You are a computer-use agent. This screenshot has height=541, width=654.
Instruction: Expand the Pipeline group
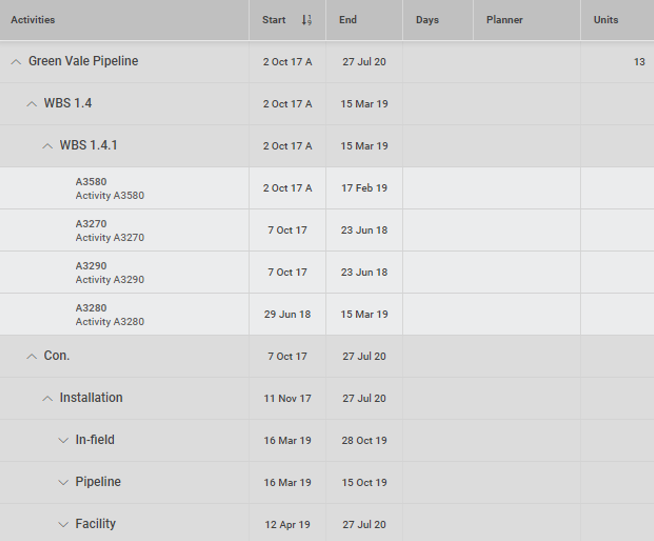[63, 482]
